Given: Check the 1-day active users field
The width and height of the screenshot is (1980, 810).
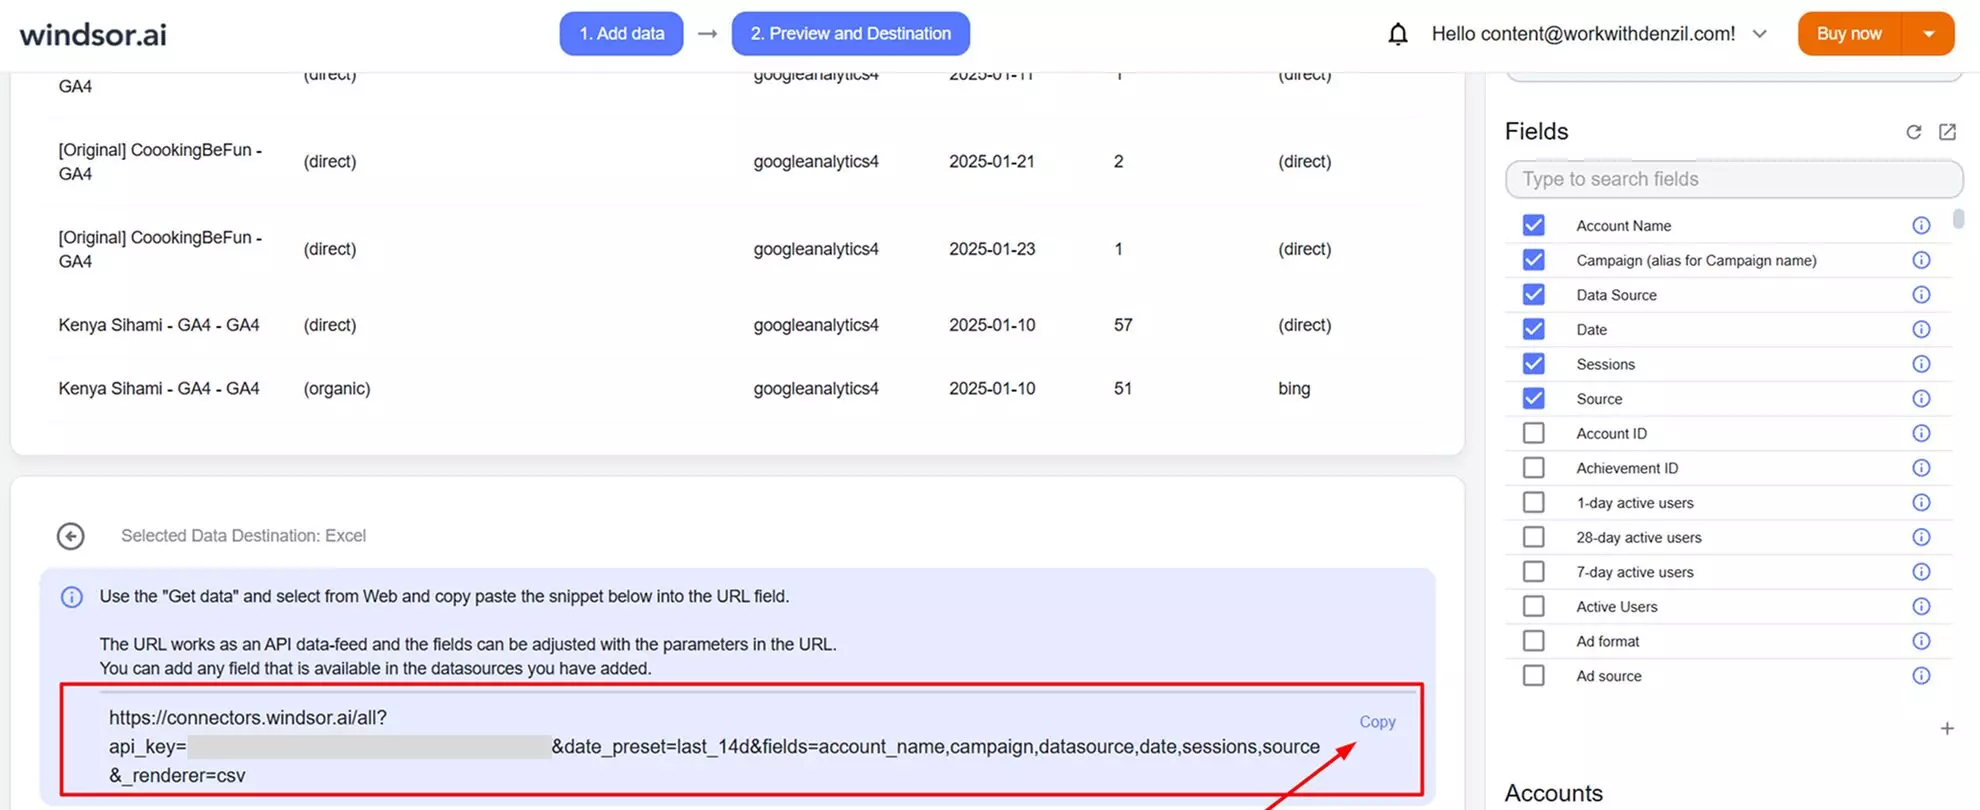Looking at the screenshot, I should (1533, 503).
